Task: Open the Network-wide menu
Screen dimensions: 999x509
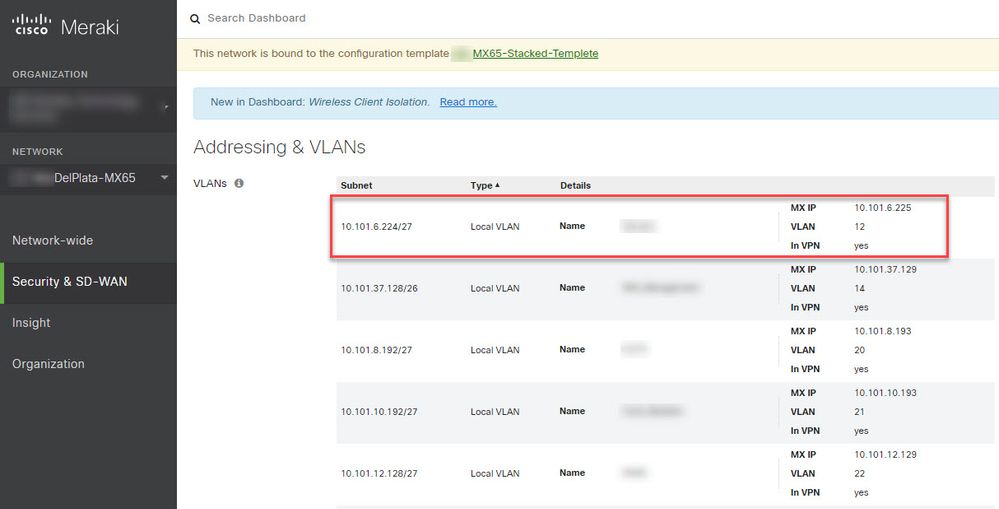Action: 52,240
